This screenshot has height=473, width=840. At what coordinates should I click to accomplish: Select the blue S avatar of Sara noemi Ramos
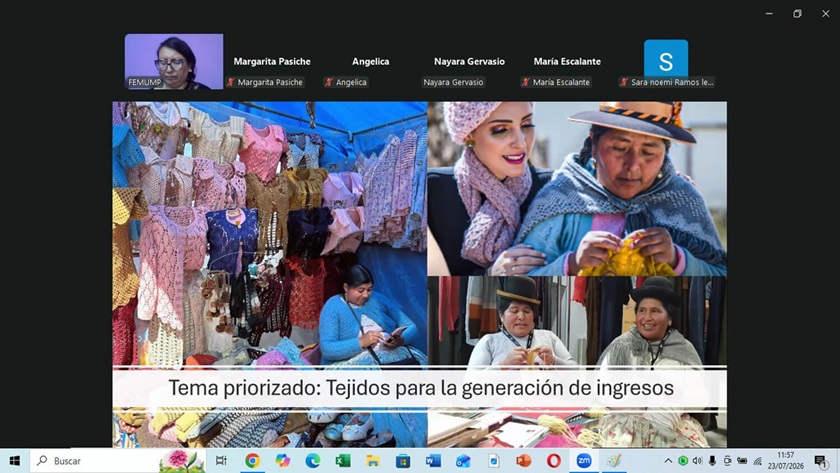(x=666, y=58)
